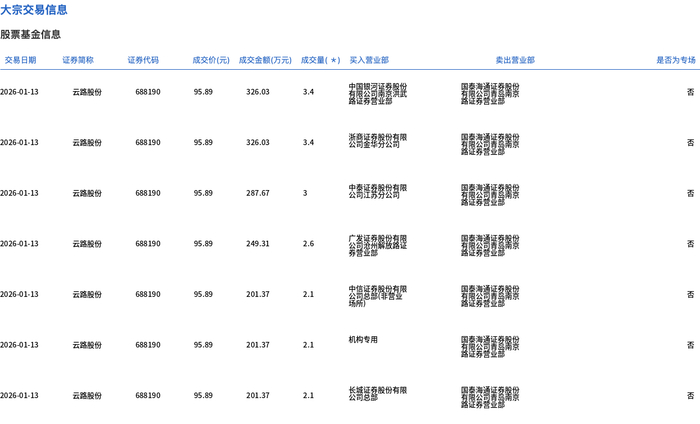Viewport: 700px width, 424px height.
Task: Click buyer 中国银河证券 南京洪武路证券营业部
Action: [x=378, y=94]
